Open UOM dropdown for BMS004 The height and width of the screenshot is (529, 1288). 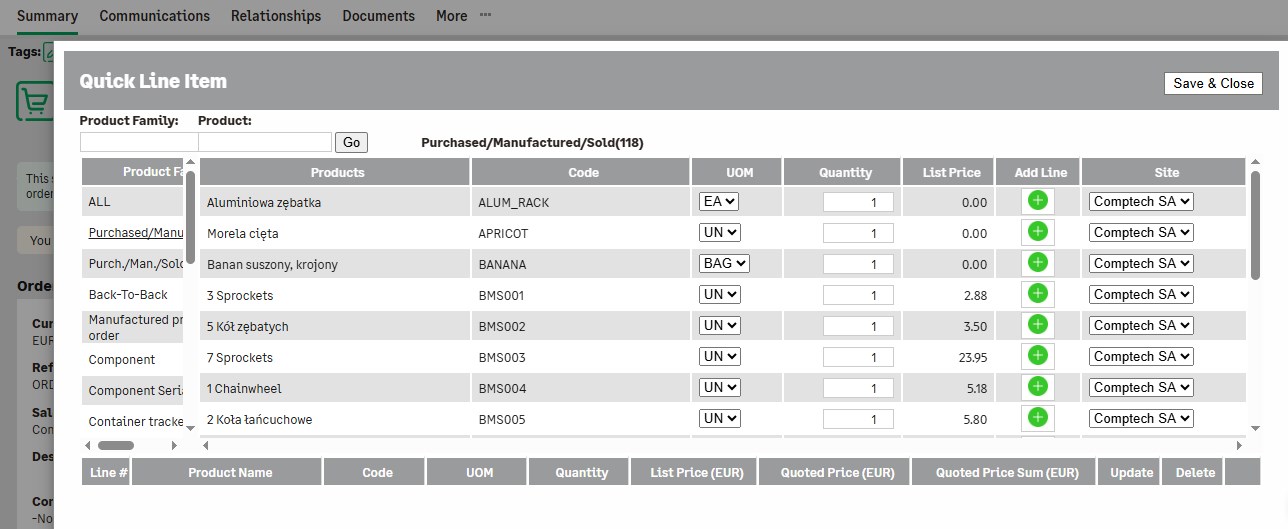pyautogui.click(x=720, y=387)
